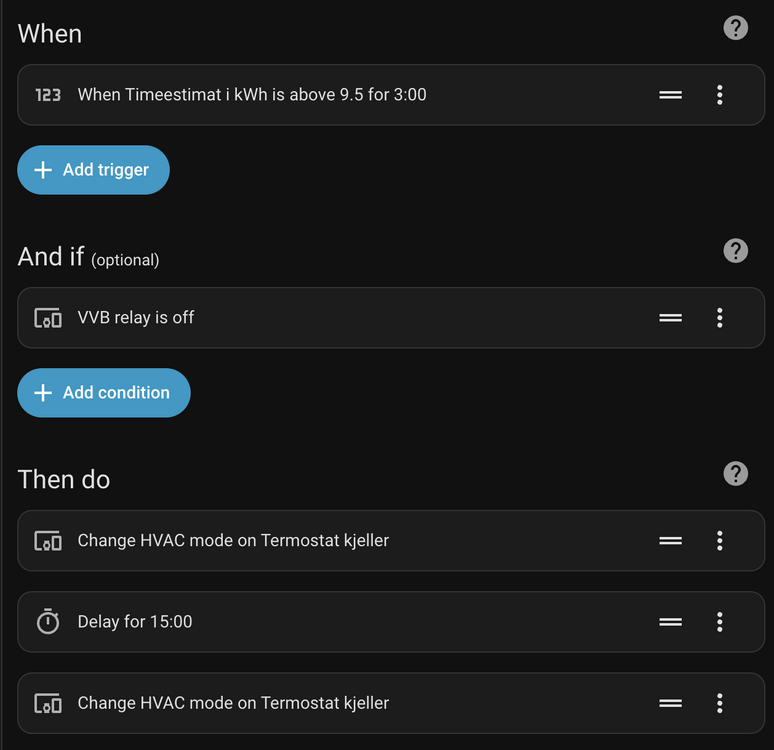Click the numeric state icon on the trigger row
774x750 pixels.
coord(48,95)
